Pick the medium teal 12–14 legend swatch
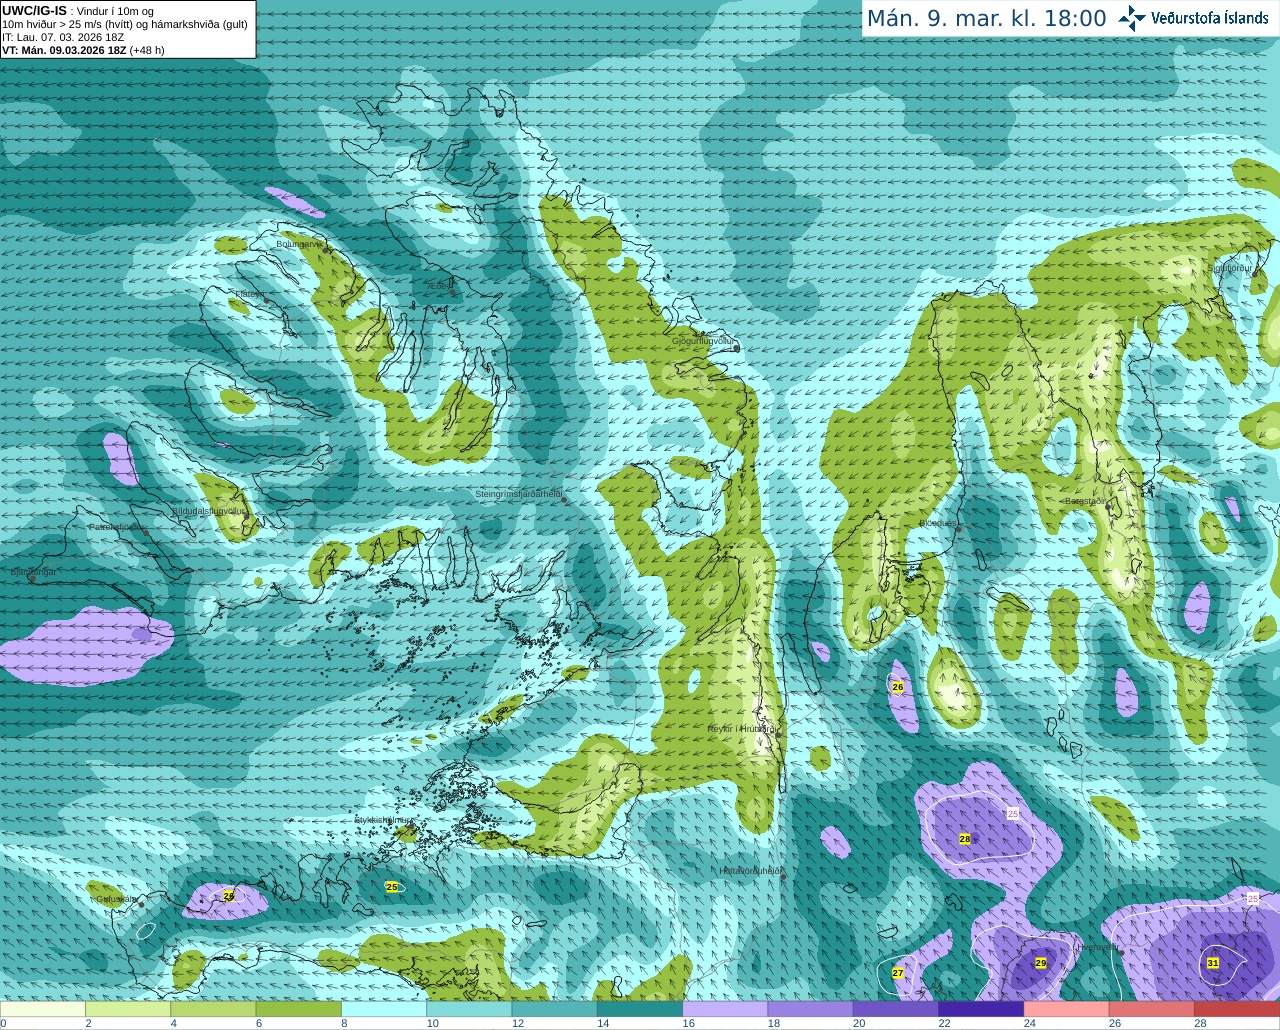 click(x=555, y=1009)
